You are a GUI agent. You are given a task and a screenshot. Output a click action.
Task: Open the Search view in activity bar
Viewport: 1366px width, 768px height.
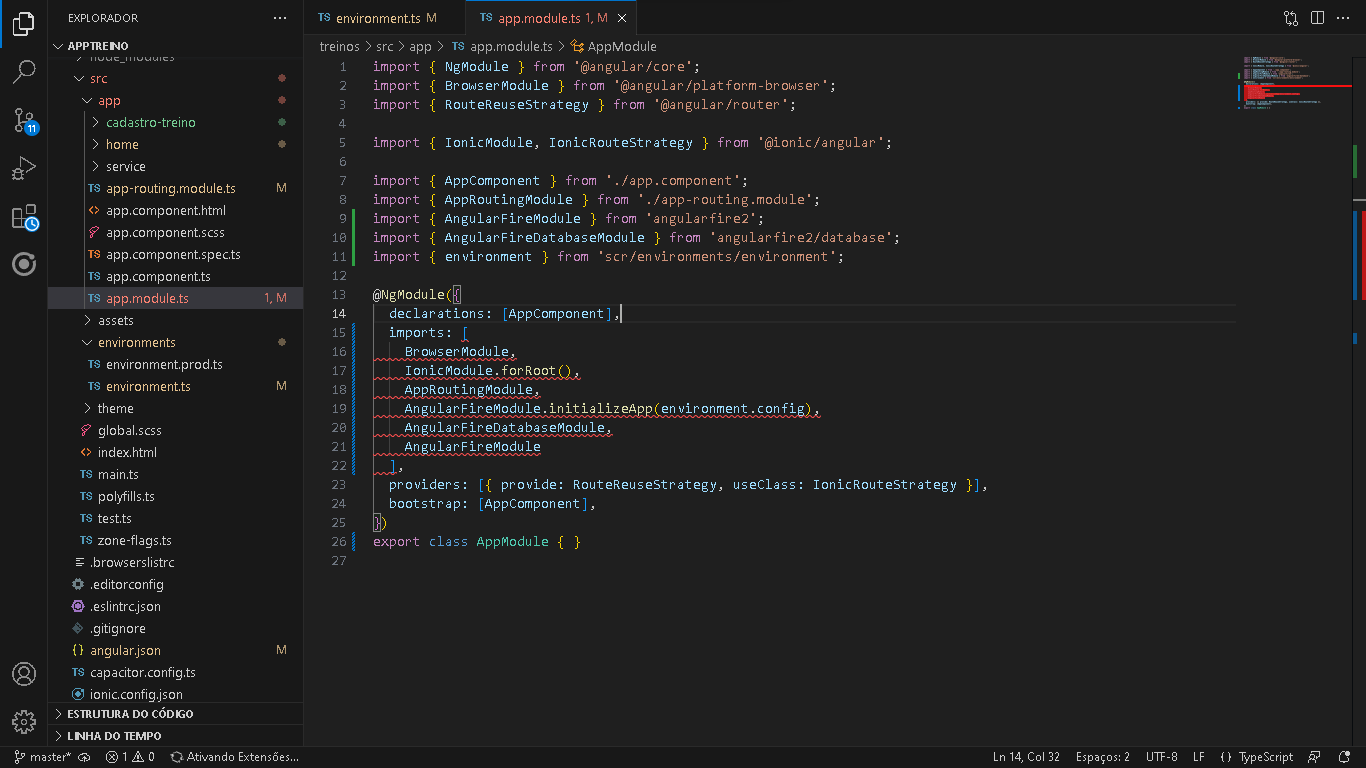(x=24, y=71)
